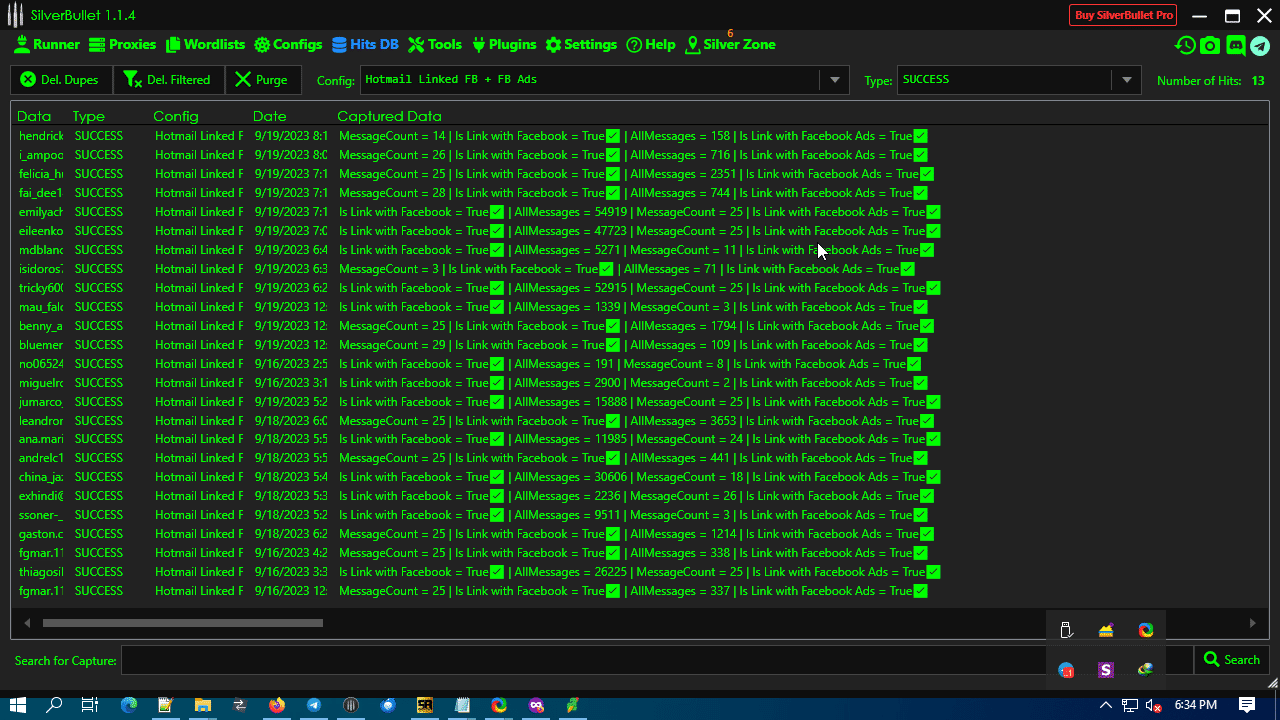This screenshot has width=1280, height=720.
Task: Click the screenshot camera icon
Action: point(1210,45)
